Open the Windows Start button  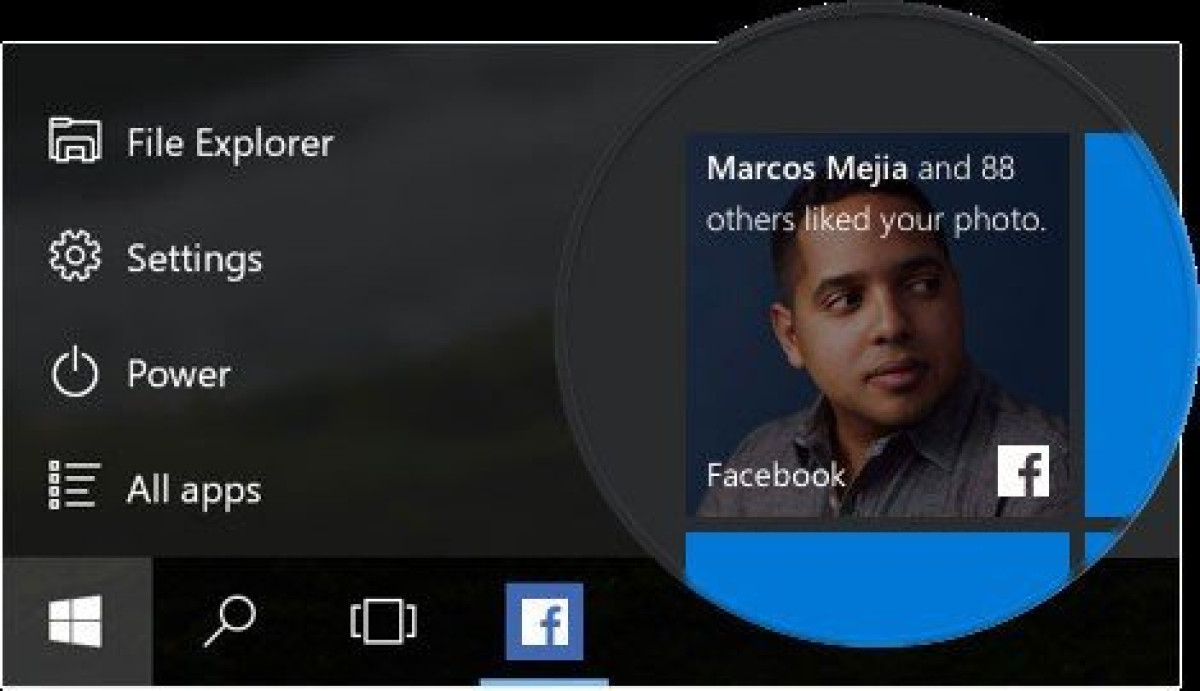click(76, 620)
